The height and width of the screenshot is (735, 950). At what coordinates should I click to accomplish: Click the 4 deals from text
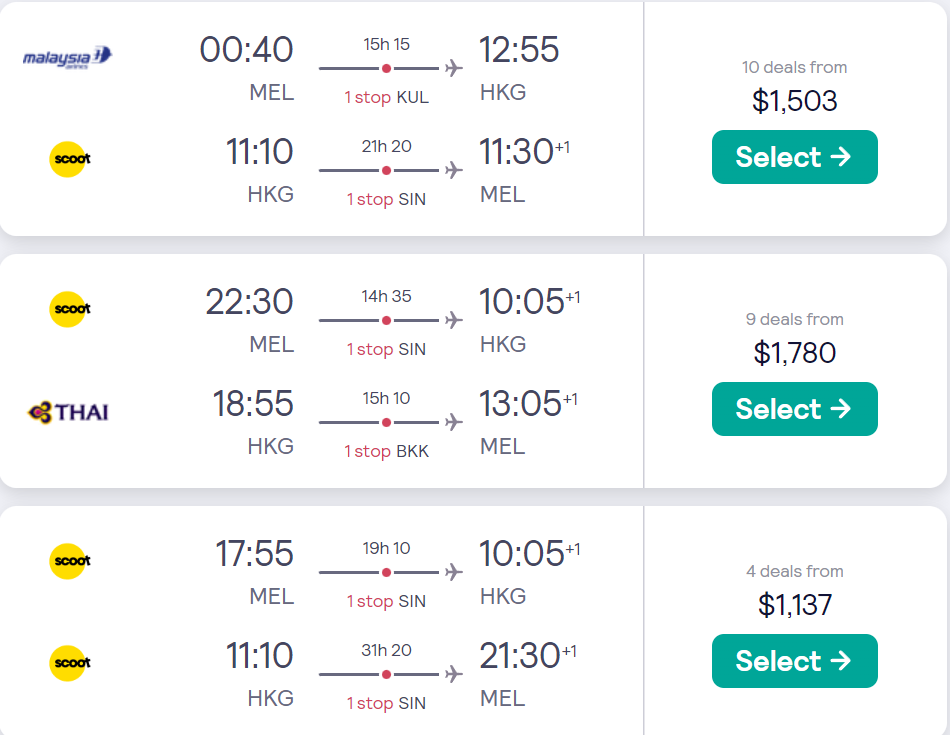[794, 571]
